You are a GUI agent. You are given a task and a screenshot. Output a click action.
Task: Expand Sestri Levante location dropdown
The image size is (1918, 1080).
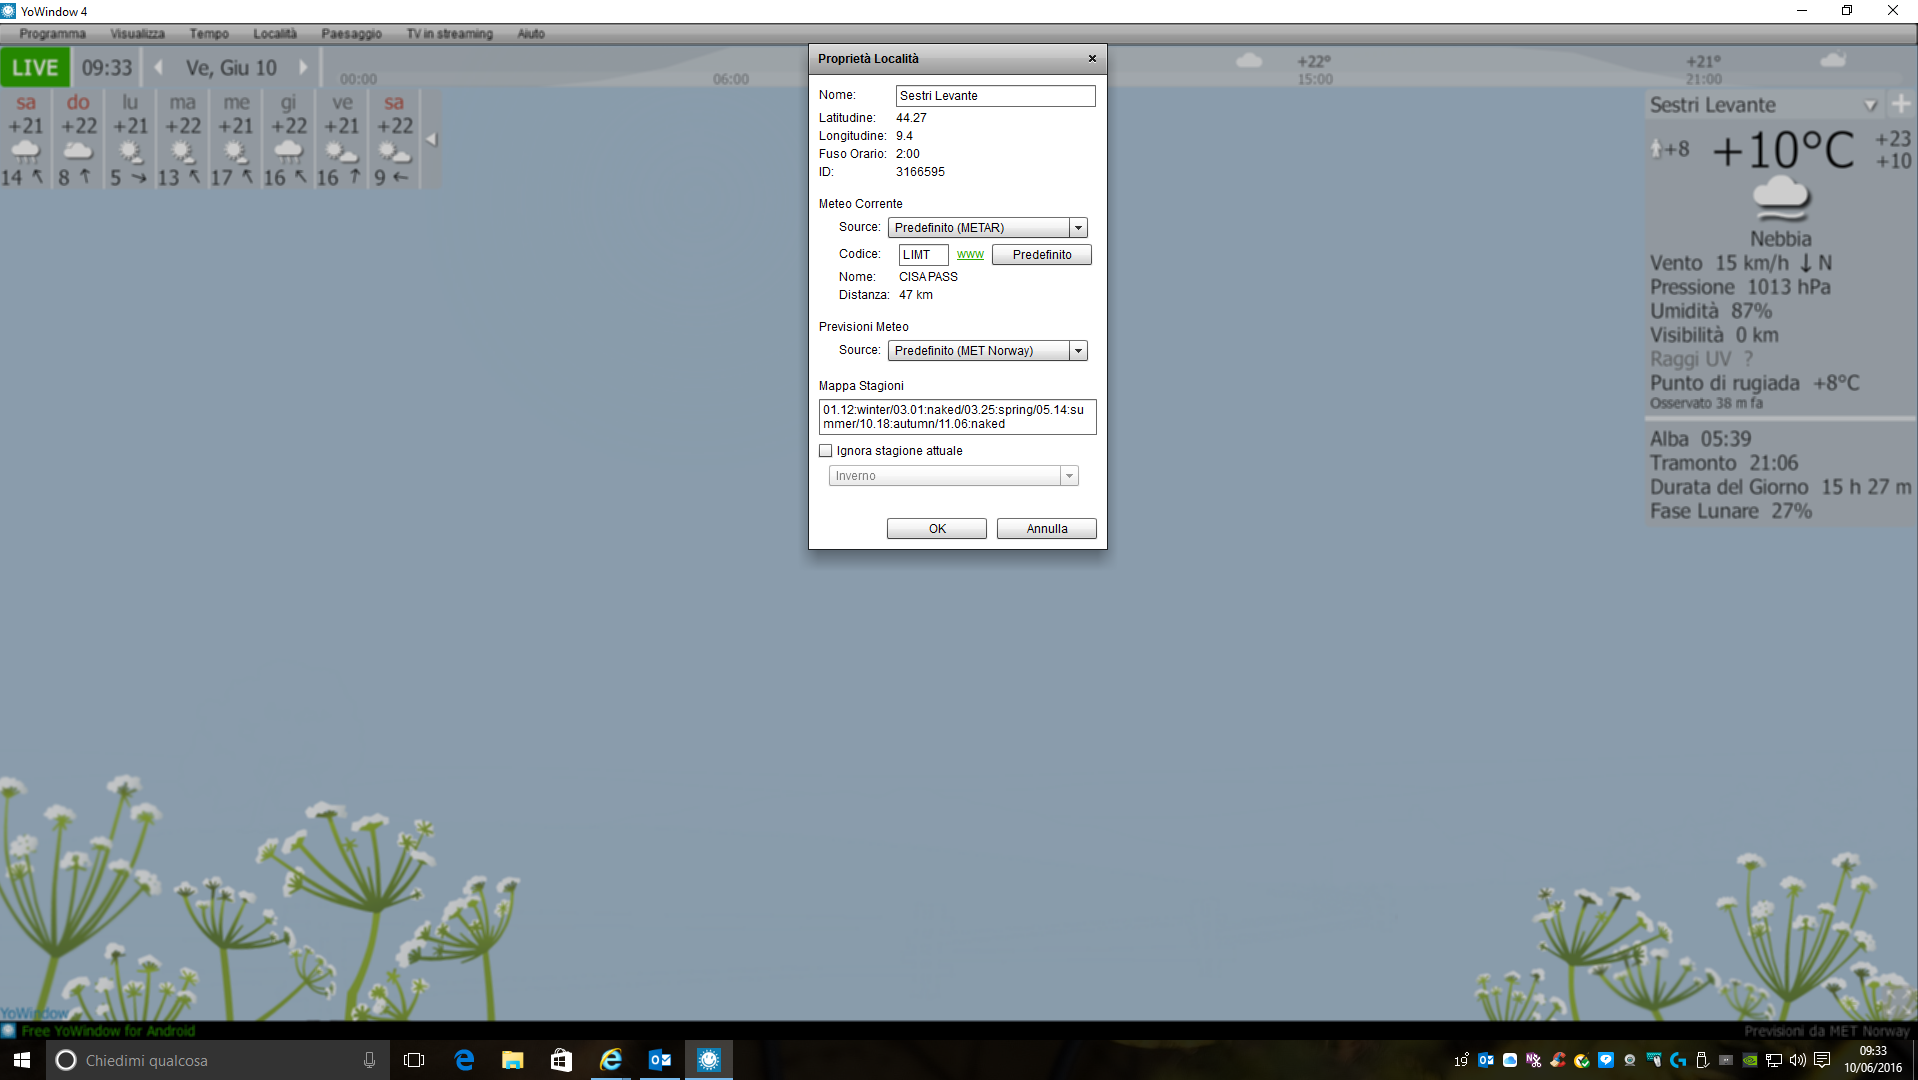tap(1870, 105)
